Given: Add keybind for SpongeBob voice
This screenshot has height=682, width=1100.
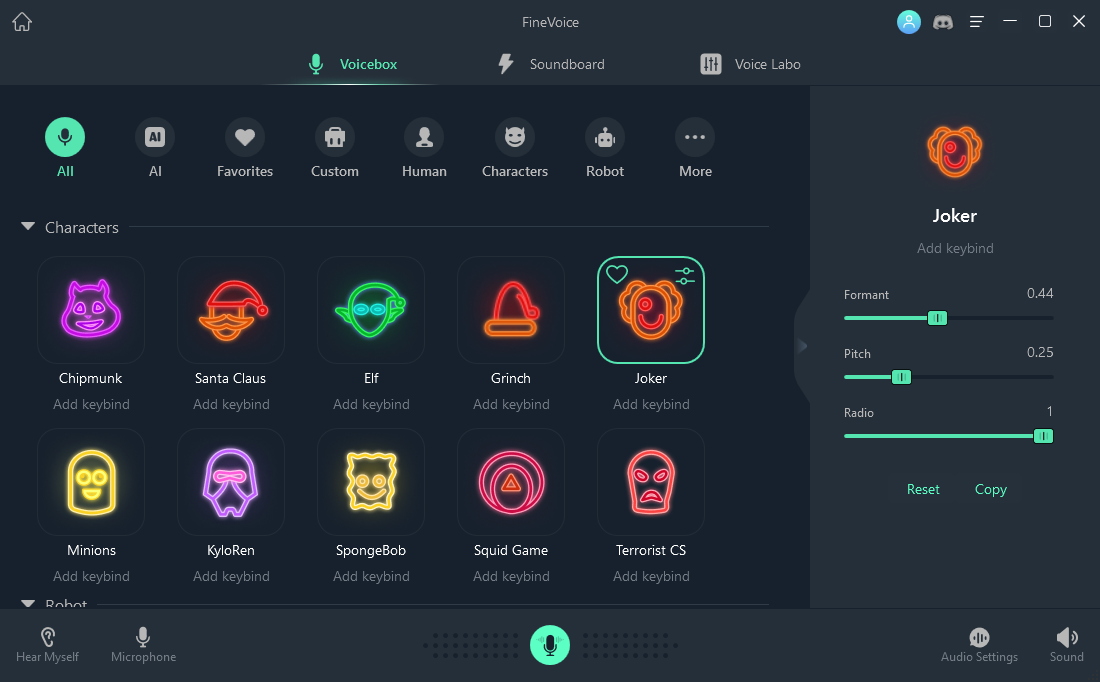Looking at the screenshot, I should (x=371, y=576).
